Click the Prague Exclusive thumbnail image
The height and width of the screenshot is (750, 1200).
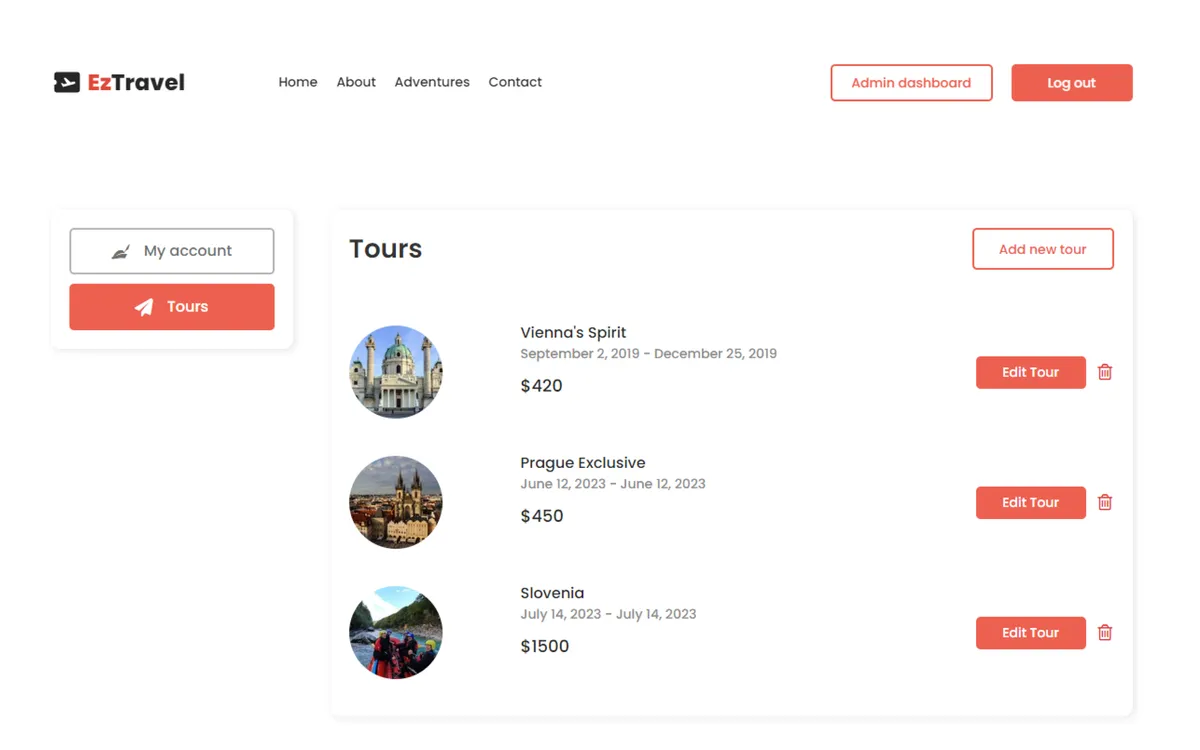(x=396, y=502)
